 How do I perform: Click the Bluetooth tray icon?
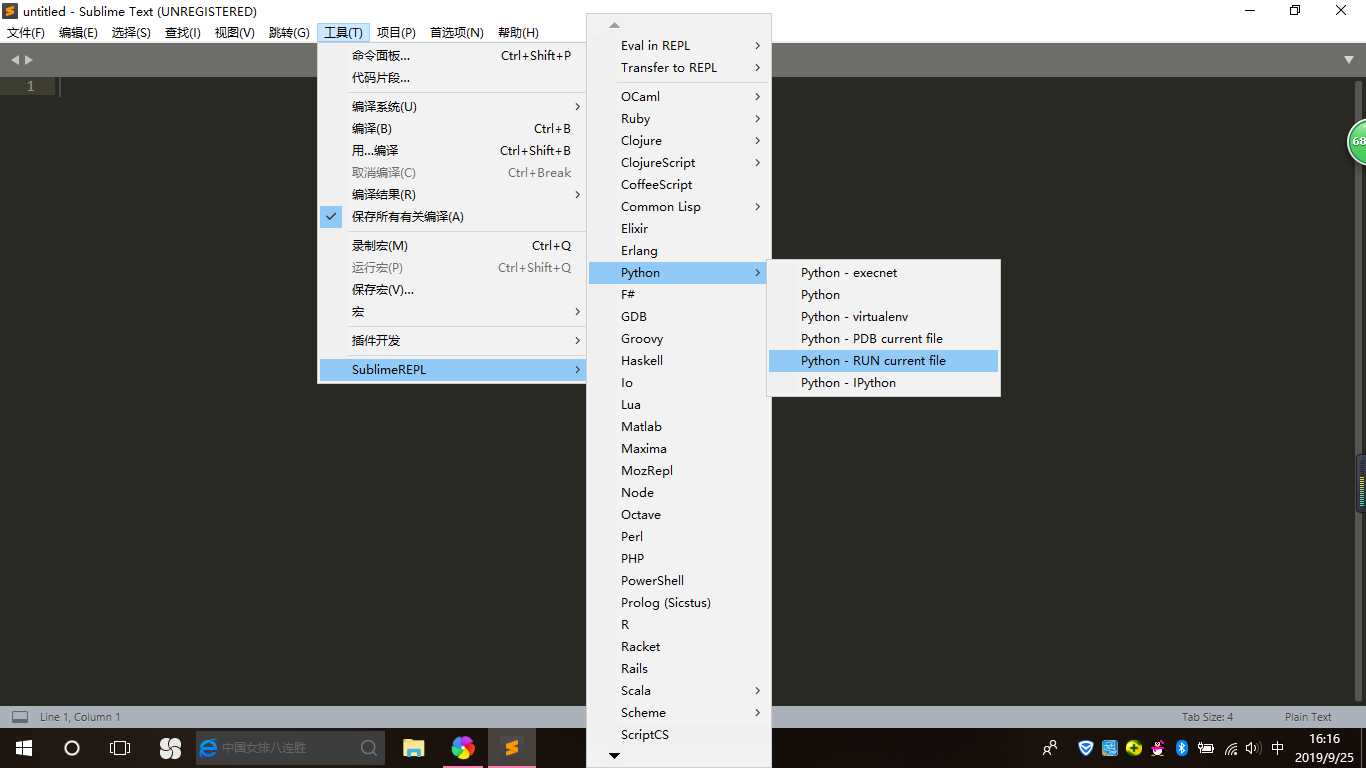pos(1181,748)
